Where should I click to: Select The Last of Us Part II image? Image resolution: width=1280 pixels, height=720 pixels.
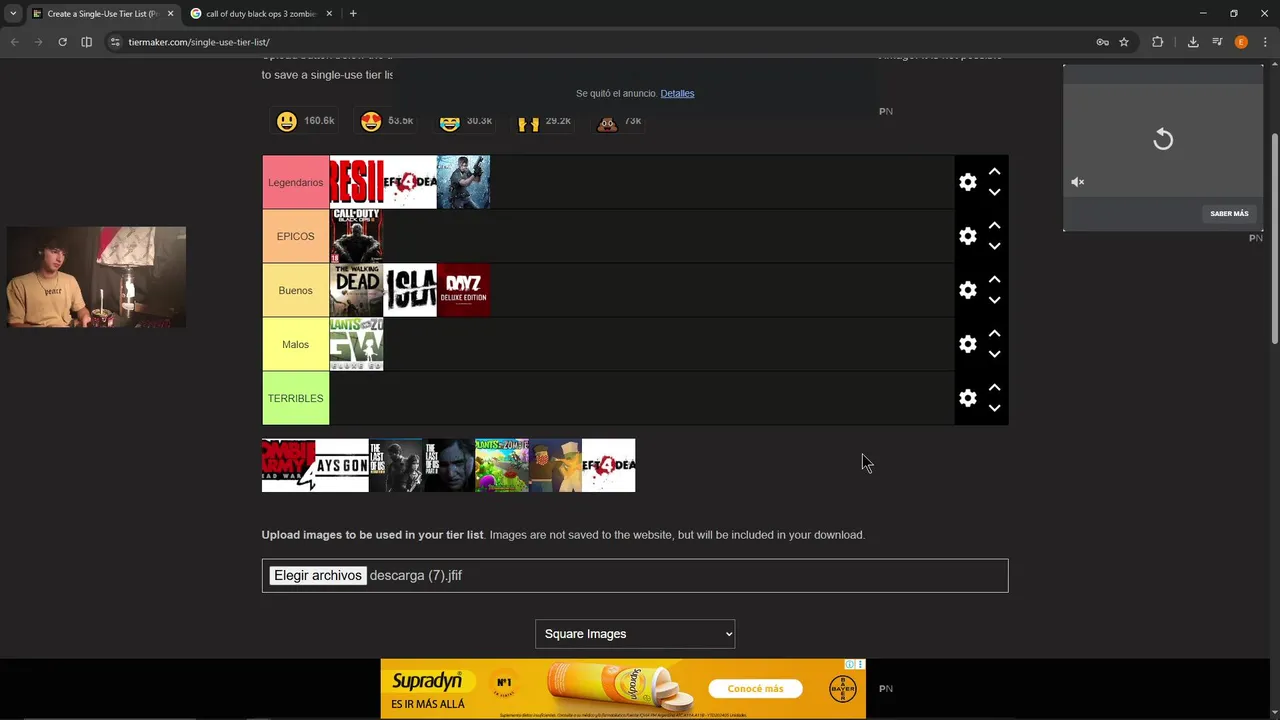(448, 465)
